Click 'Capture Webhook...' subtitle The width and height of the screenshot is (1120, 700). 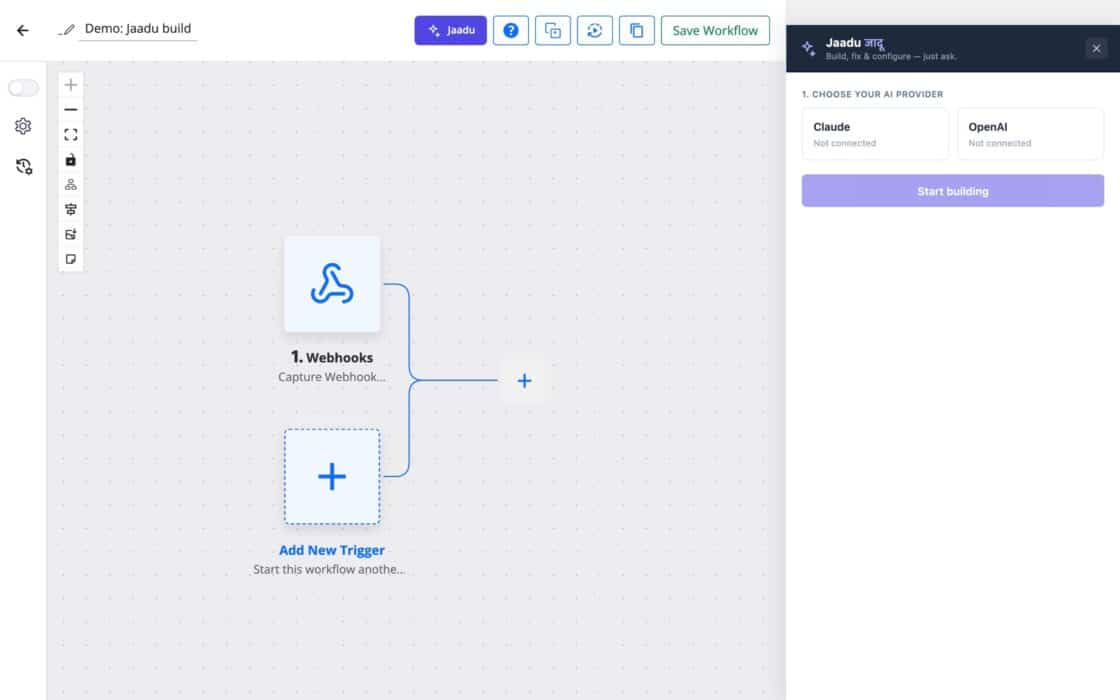coord(332,376)
